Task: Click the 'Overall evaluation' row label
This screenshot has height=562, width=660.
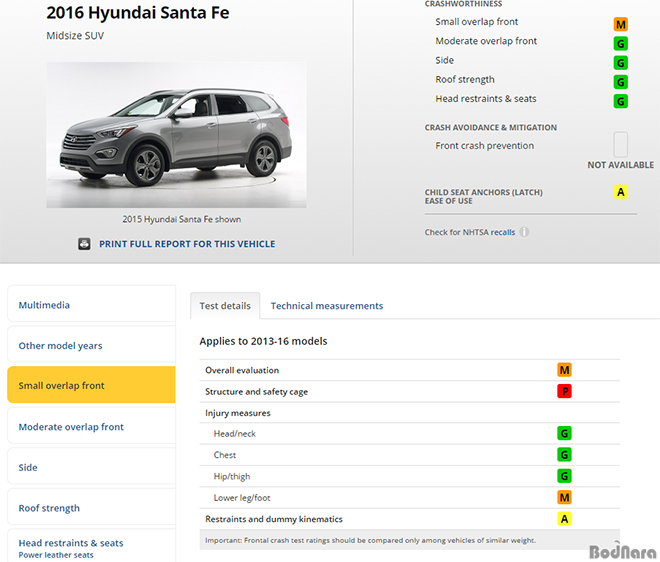Action: pos(242,370)
